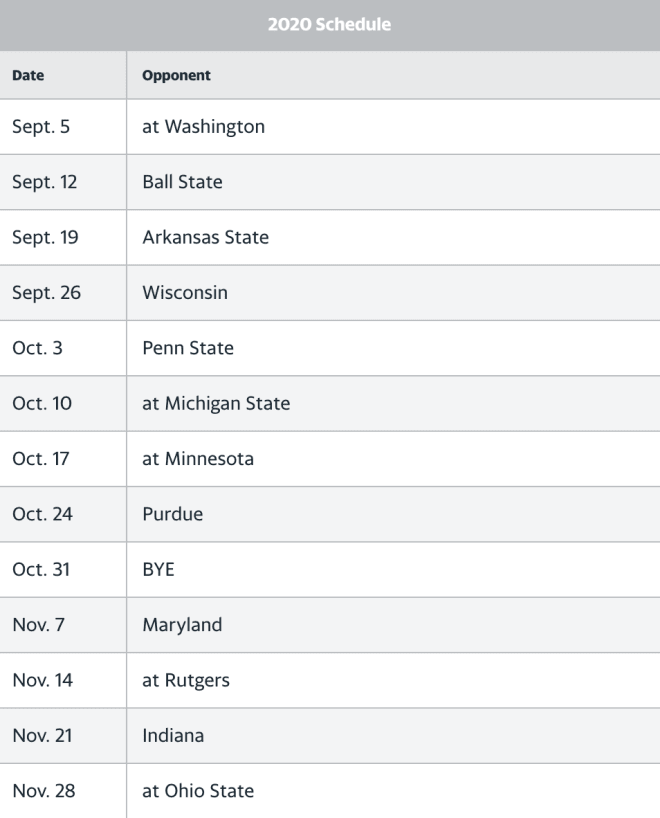Select the at Rutgers opponent entry
The image size is (660, 818).
coord(186,680)
